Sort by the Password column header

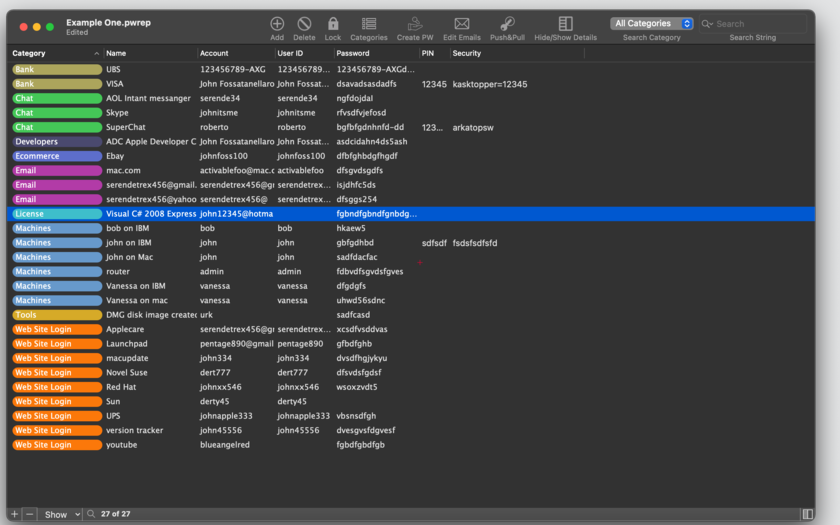click(377, 53)
